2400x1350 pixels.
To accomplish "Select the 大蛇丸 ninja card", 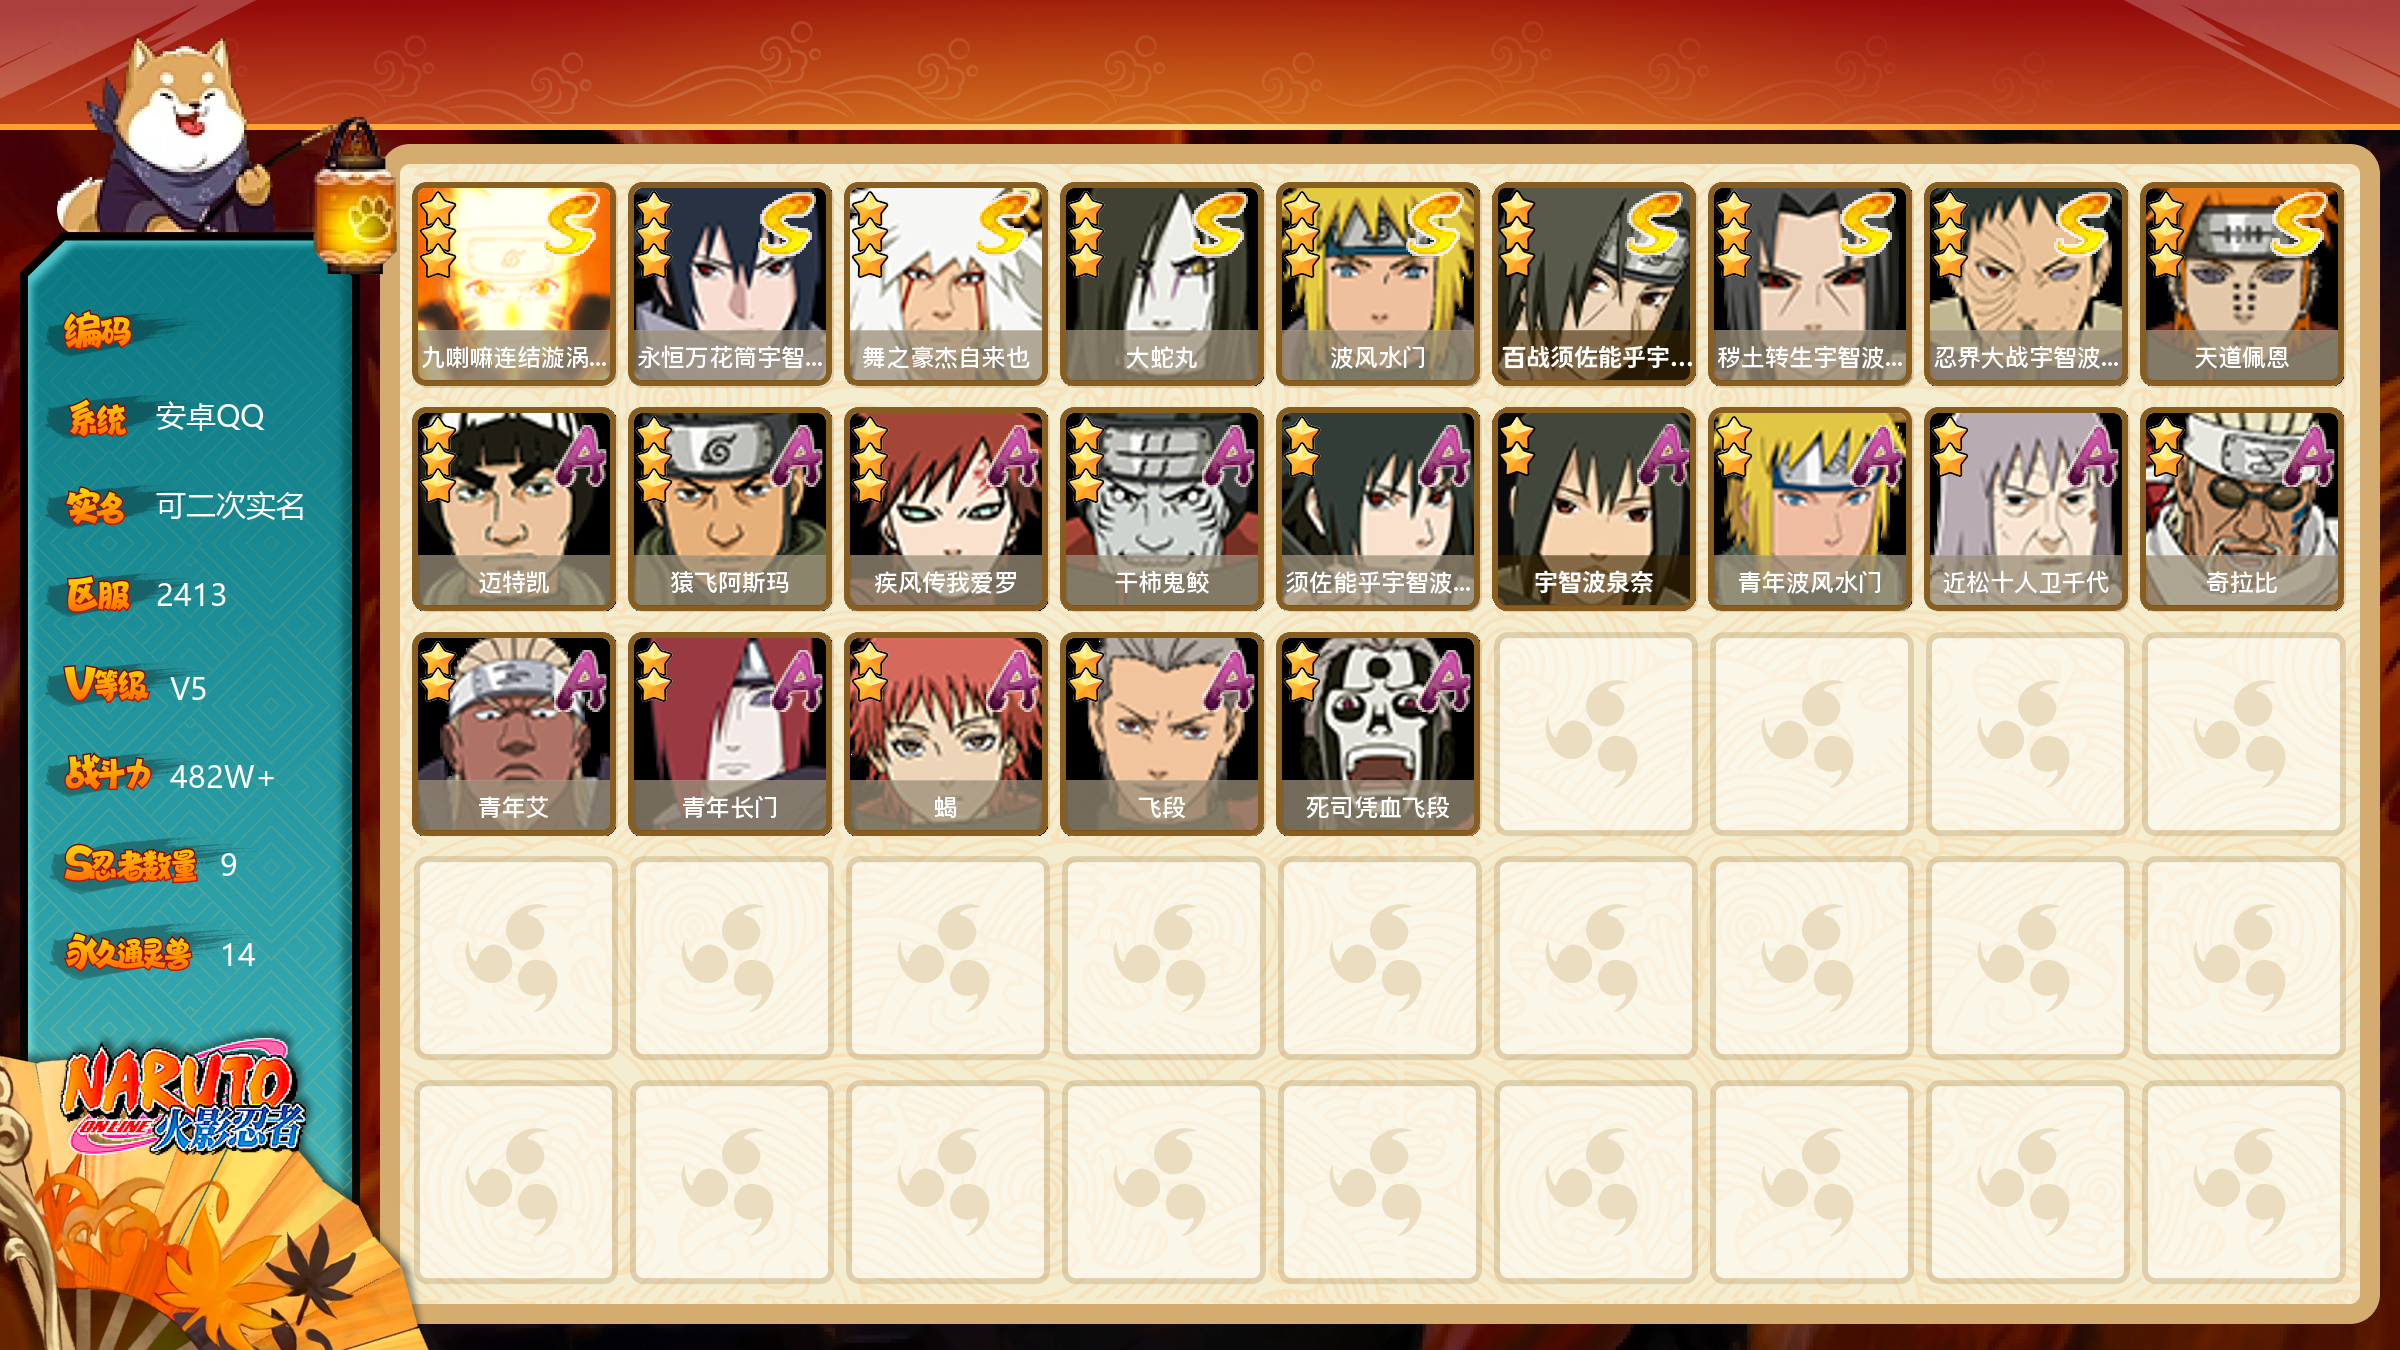I will coord(1161,284).
